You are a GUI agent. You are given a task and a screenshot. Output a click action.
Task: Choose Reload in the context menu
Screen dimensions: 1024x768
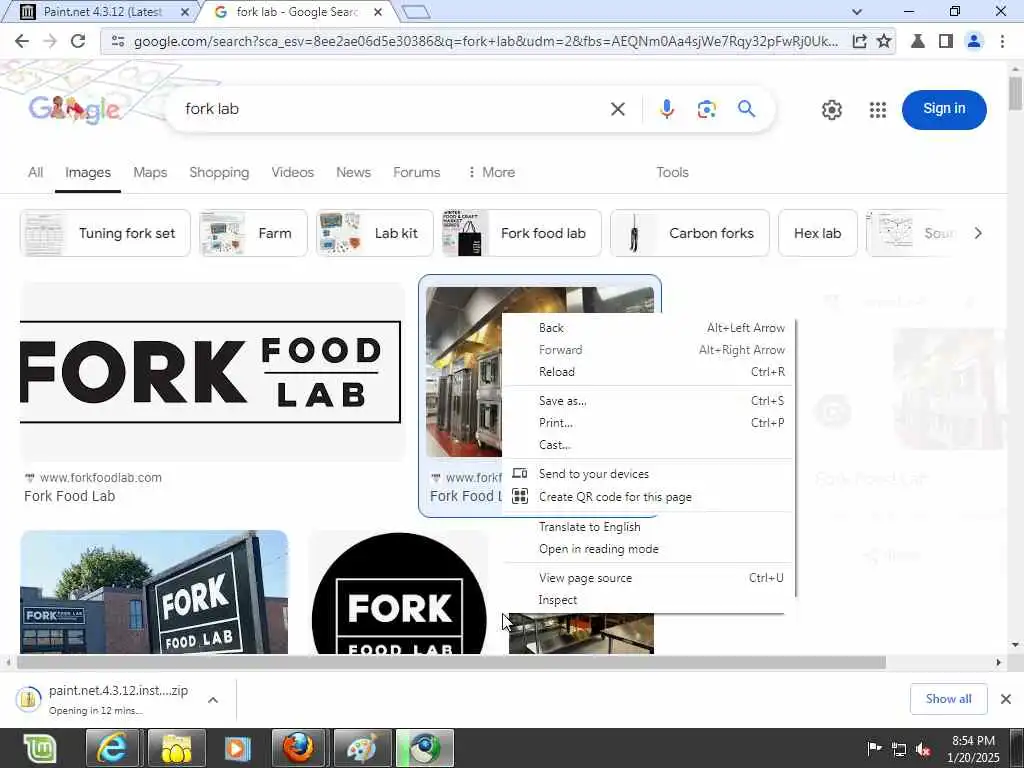[649, 372]
